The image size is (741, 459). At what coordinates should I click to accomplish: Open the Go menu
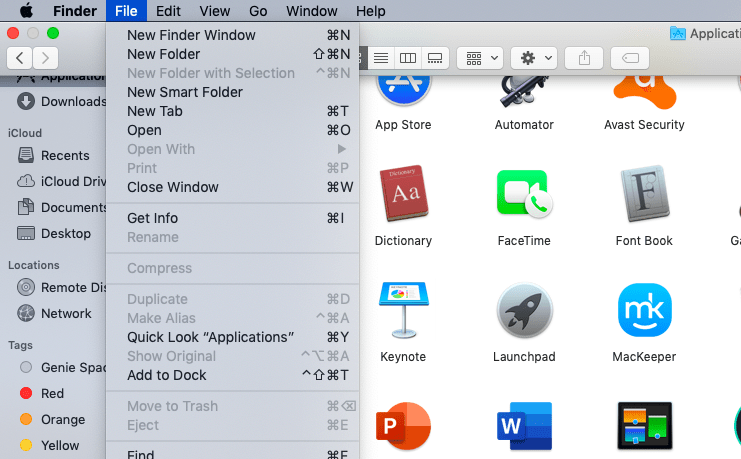[x=258, y=10]
